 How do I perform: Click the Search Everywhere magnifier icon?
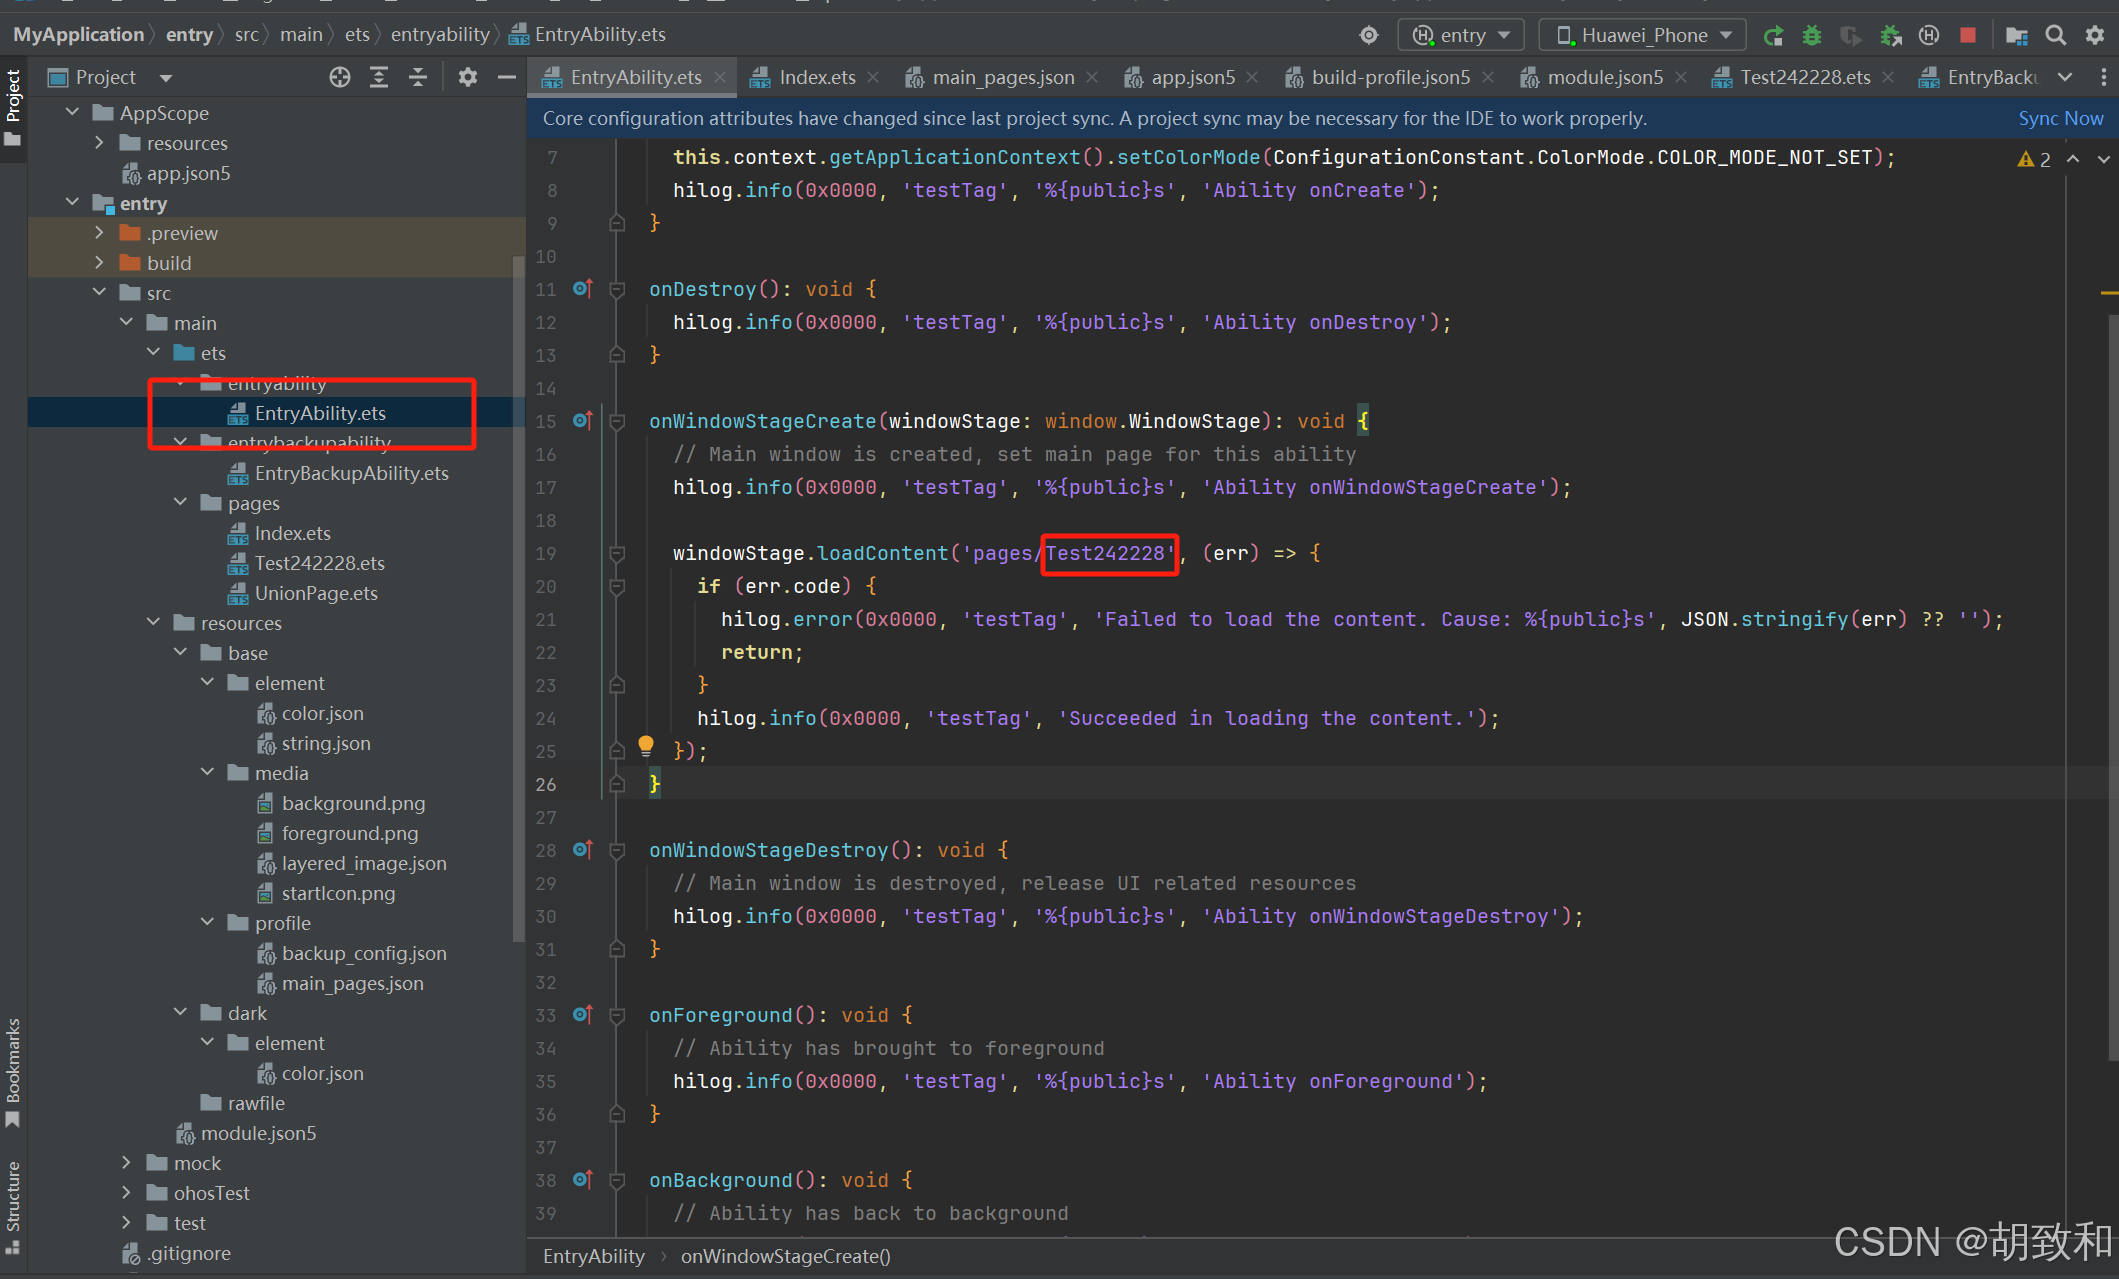[x=2055, y=36]
